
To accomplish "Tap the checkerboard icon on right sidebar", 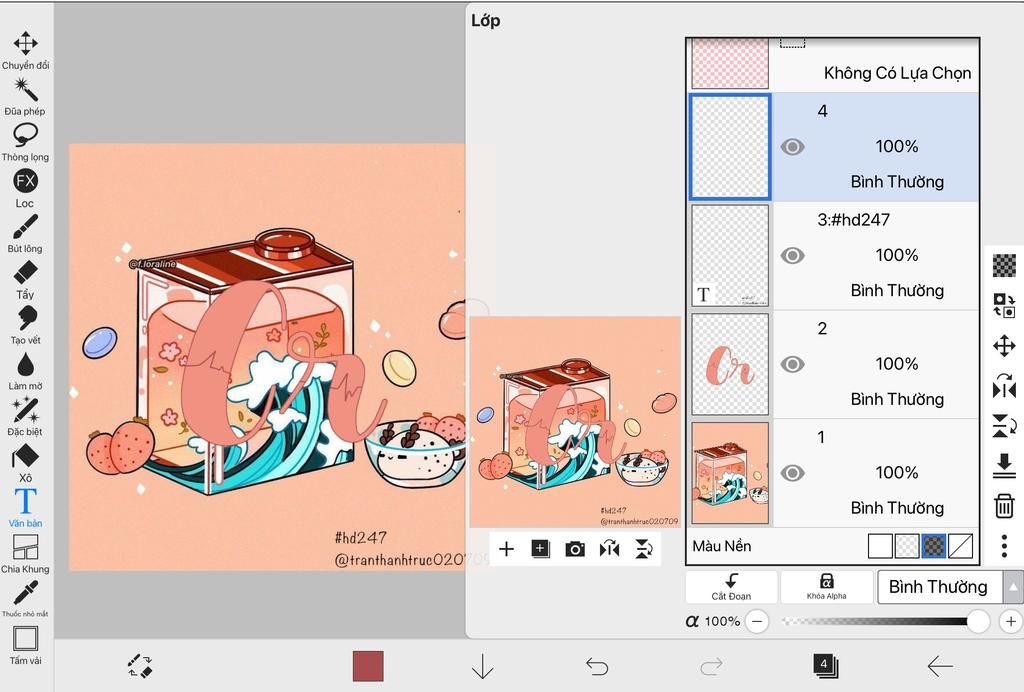I will click(x=1004, y=266).
